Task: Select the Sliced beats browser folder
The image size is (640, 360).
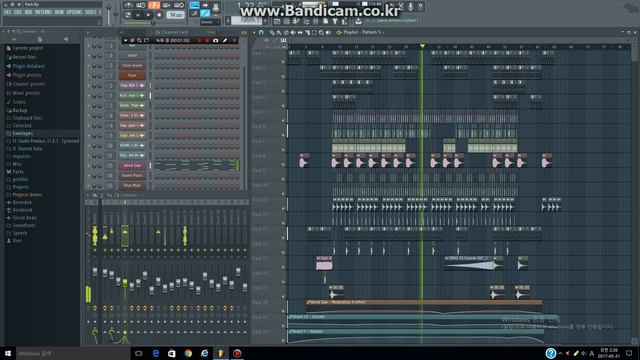Action: tap(21, 218)
